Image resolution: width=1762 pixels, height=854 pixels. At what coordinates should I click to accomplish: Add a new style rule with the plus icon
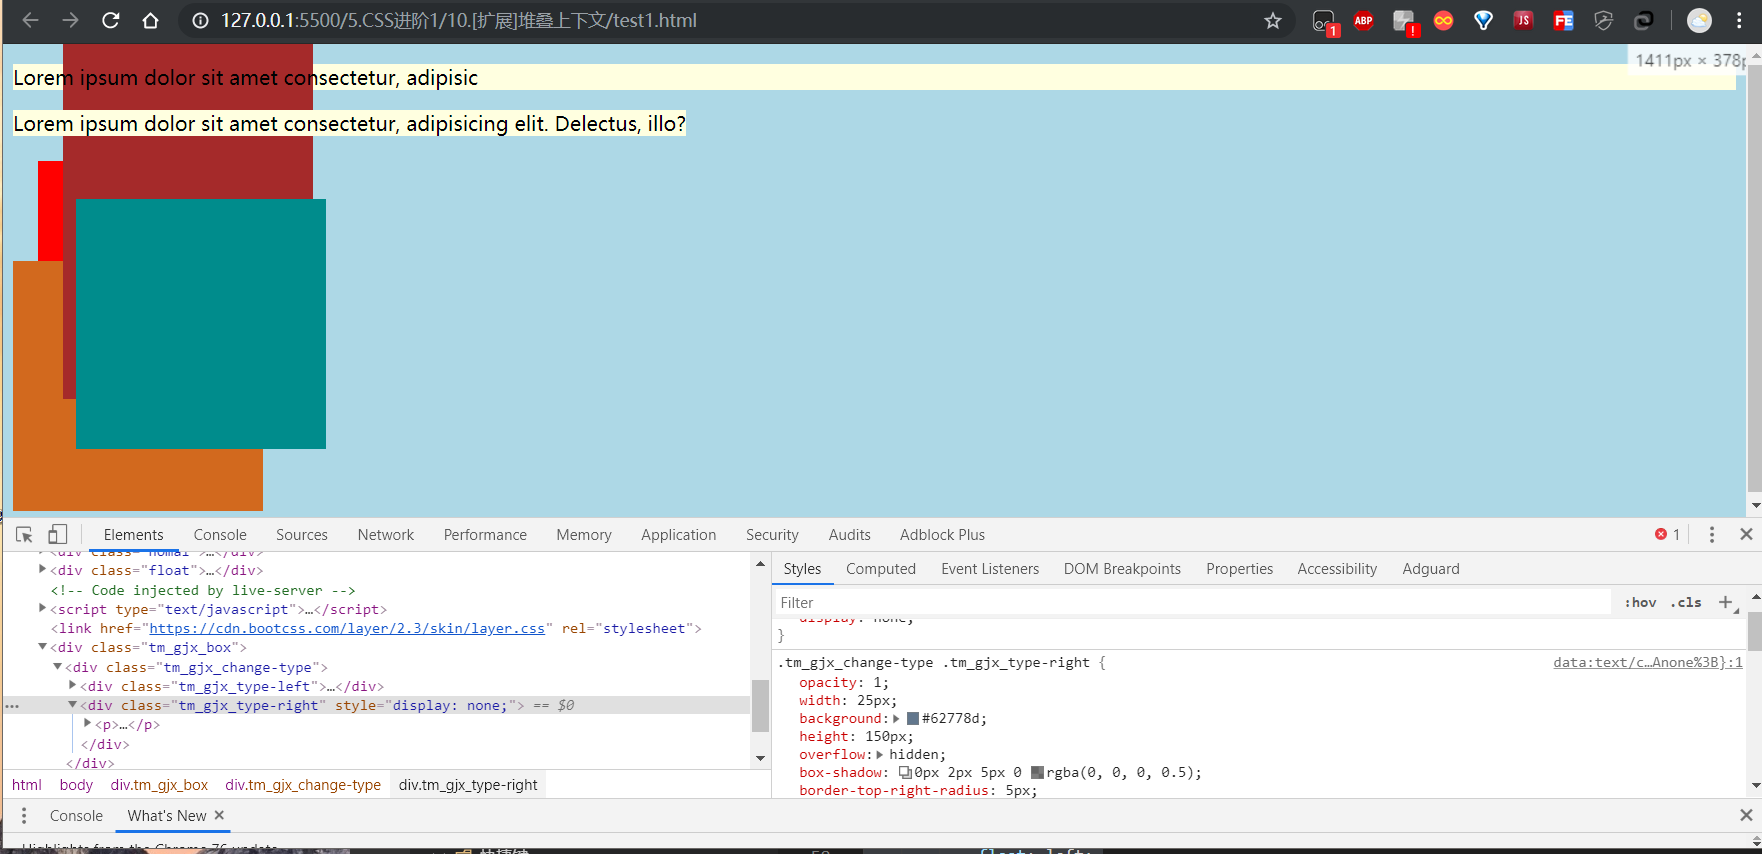pos(1726,602)
